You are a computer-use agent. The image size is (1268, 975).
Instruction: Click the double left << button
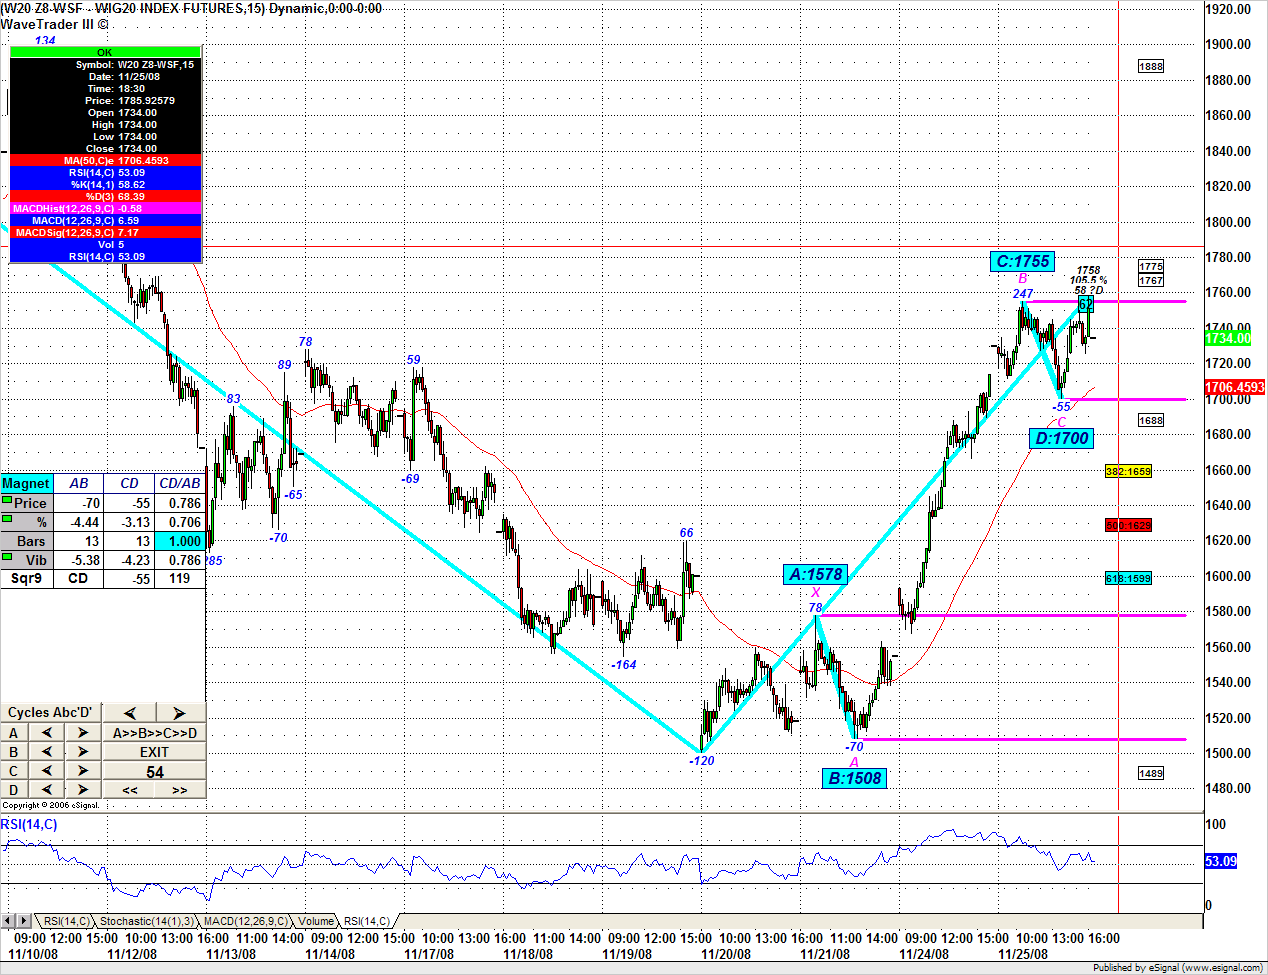[x=130, y=790]
